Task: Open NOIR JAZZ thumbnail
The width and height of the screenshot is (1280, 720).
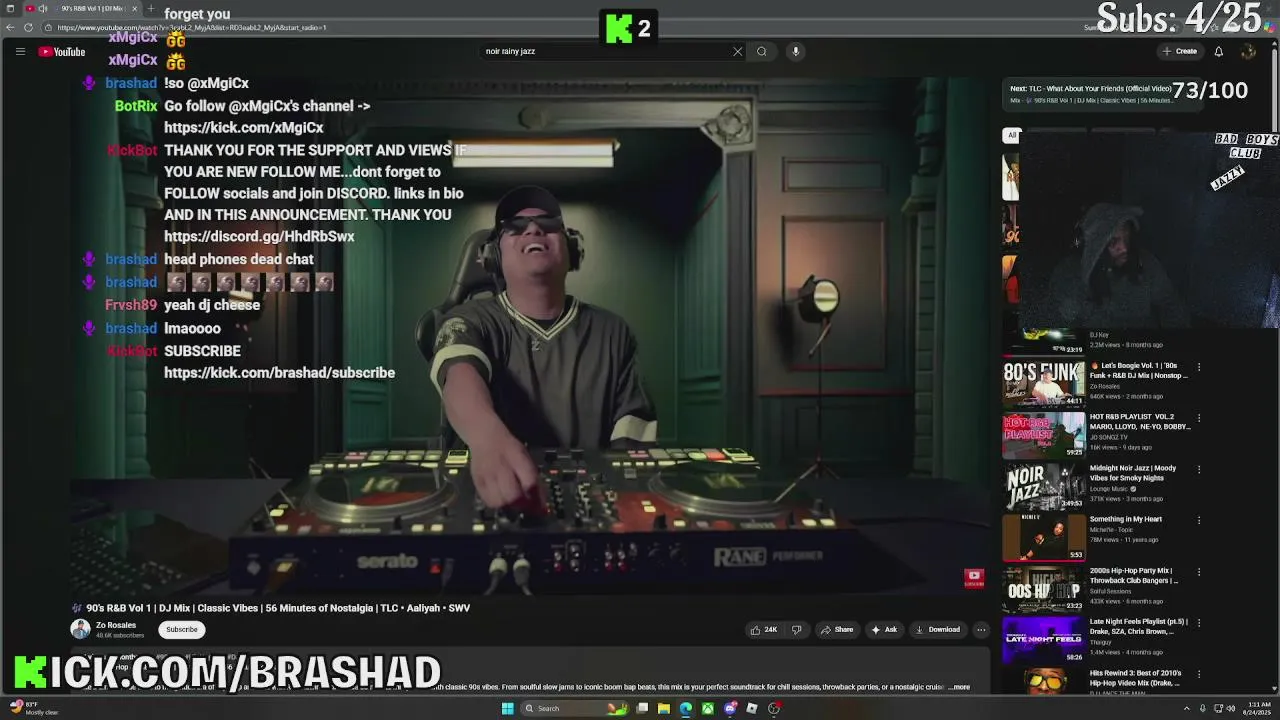Action: point(1043,486)
